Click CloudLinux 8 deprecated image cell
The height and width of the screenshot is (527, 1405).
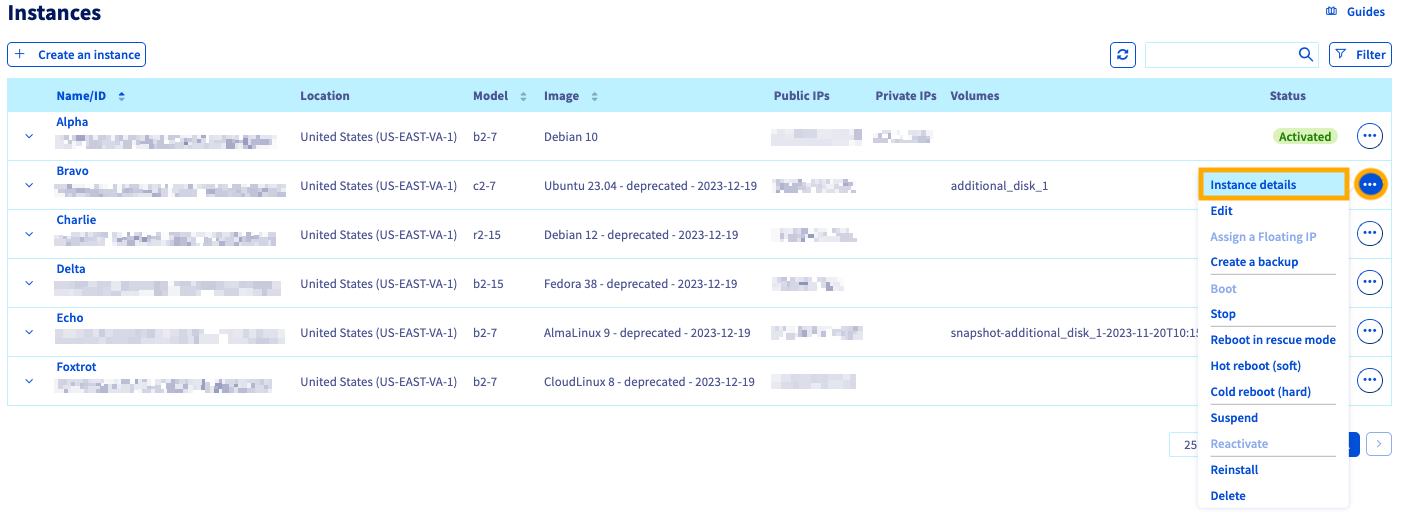click(x=649, y=382)
